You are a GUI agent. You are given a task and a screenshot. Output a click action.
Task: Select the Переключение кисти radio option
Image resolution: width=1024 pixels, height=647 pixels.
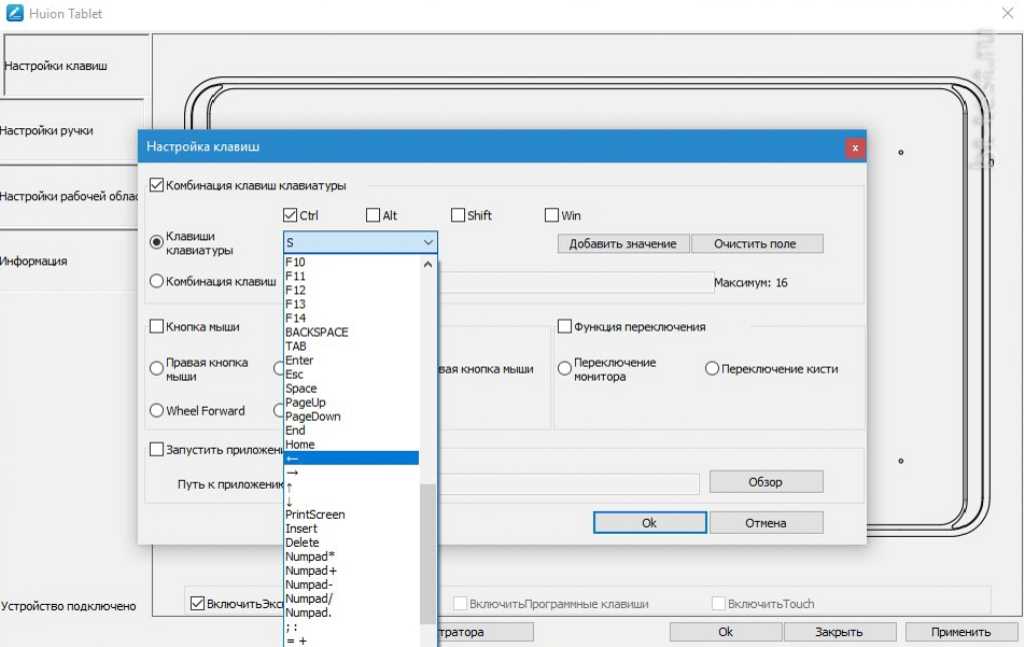[712, 369]
